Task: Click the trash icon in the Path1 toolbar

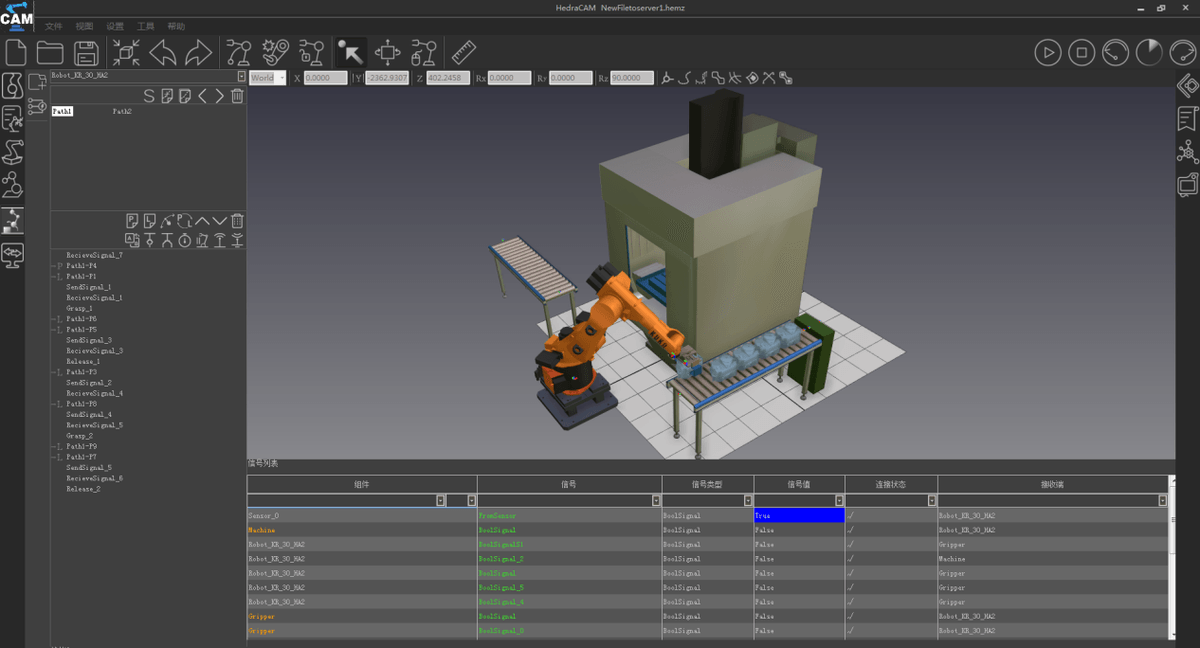Action: click(237, 96)
